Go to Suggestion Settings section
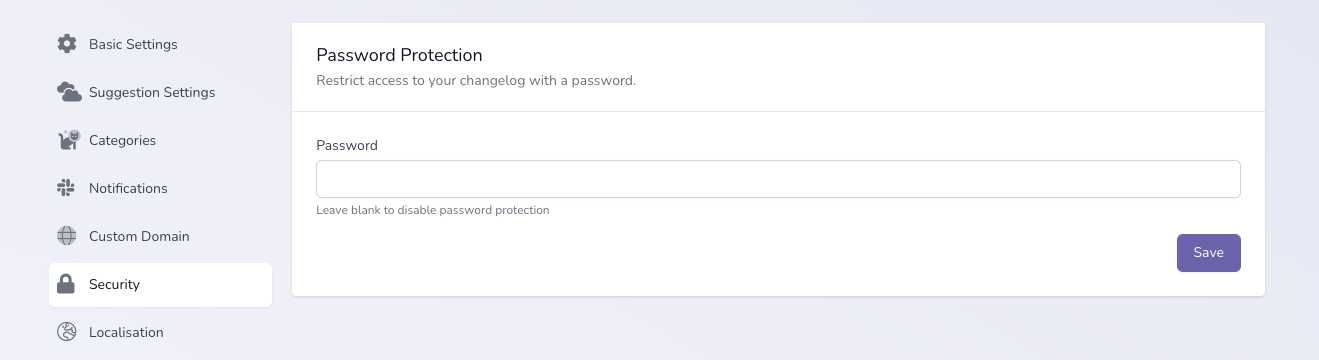 click(x=160, y=92)
